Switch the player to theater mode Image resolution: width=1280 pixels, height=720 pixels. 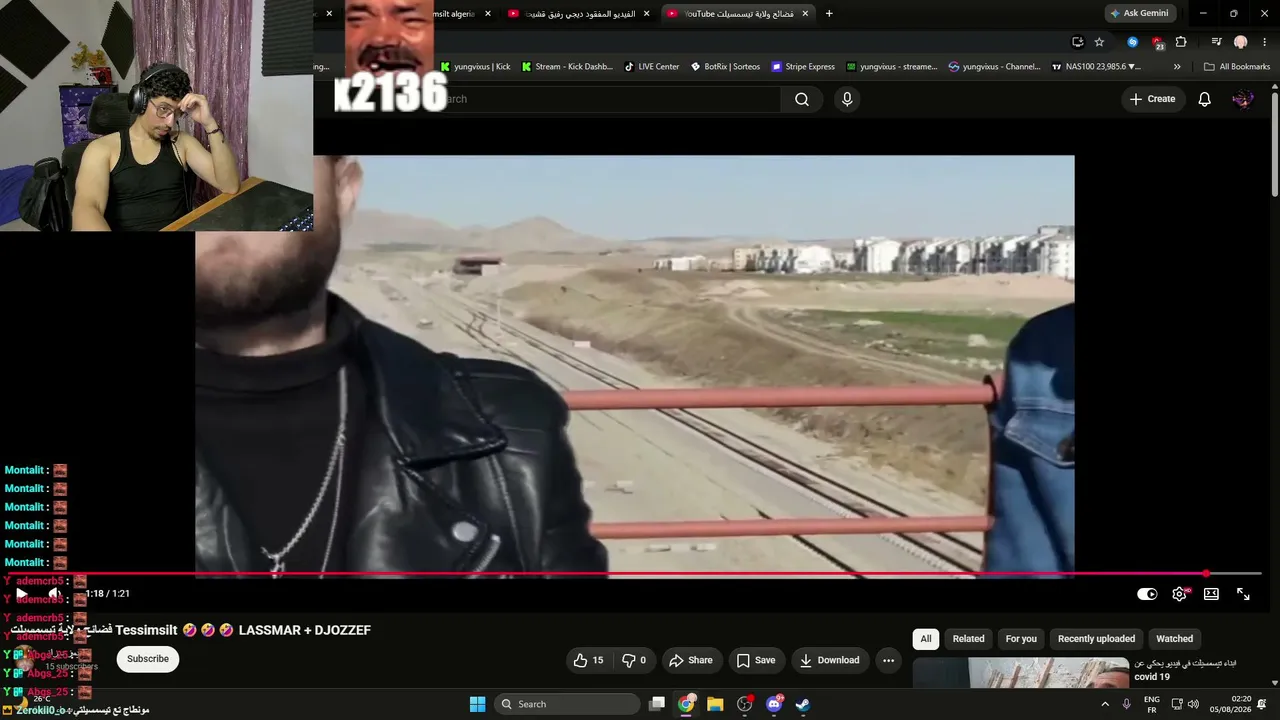[1211, 594]
